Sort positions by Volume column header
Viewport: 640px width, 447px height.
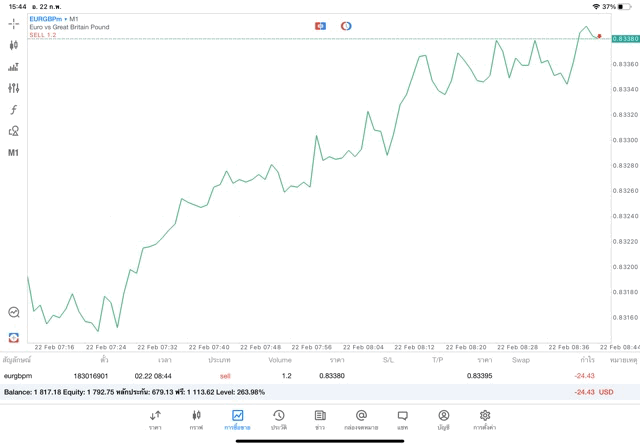pyautogui.click(x=280, y=359)
